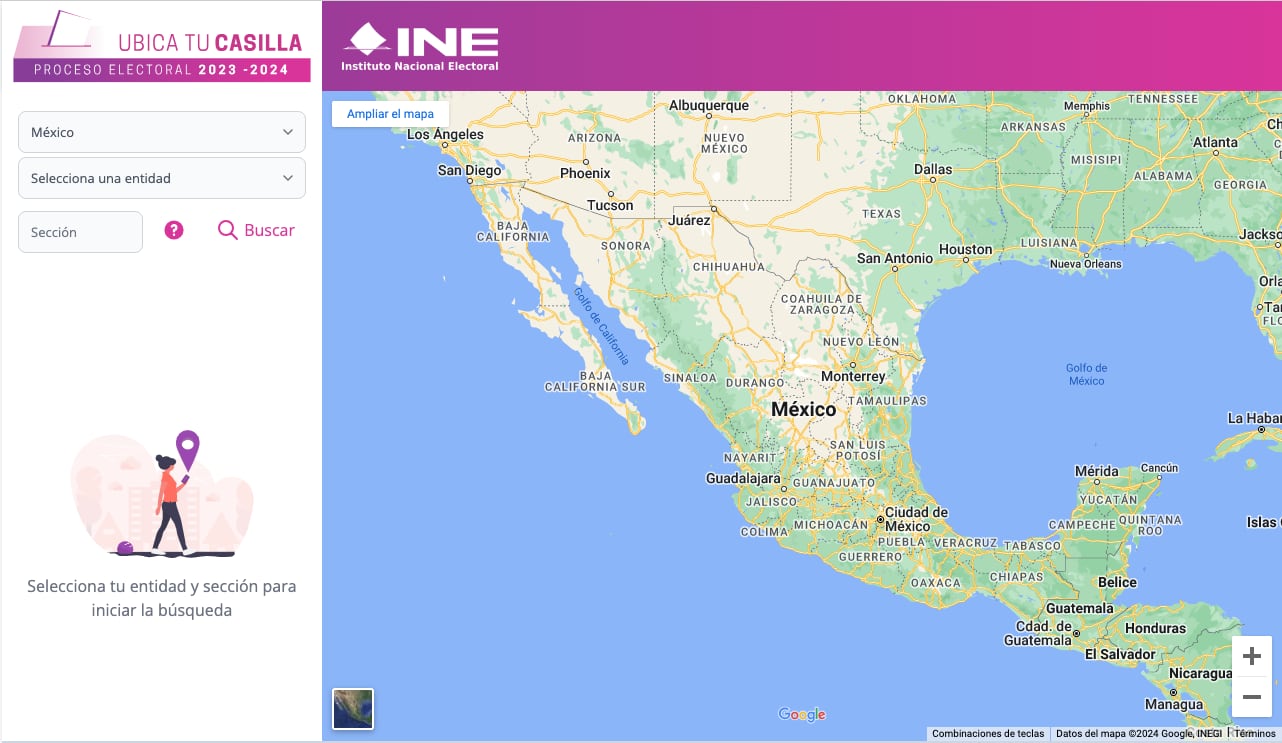Screen dimensions: 1282x743
Task: Click Guadalajara city label on map
Action: point(743,479)
